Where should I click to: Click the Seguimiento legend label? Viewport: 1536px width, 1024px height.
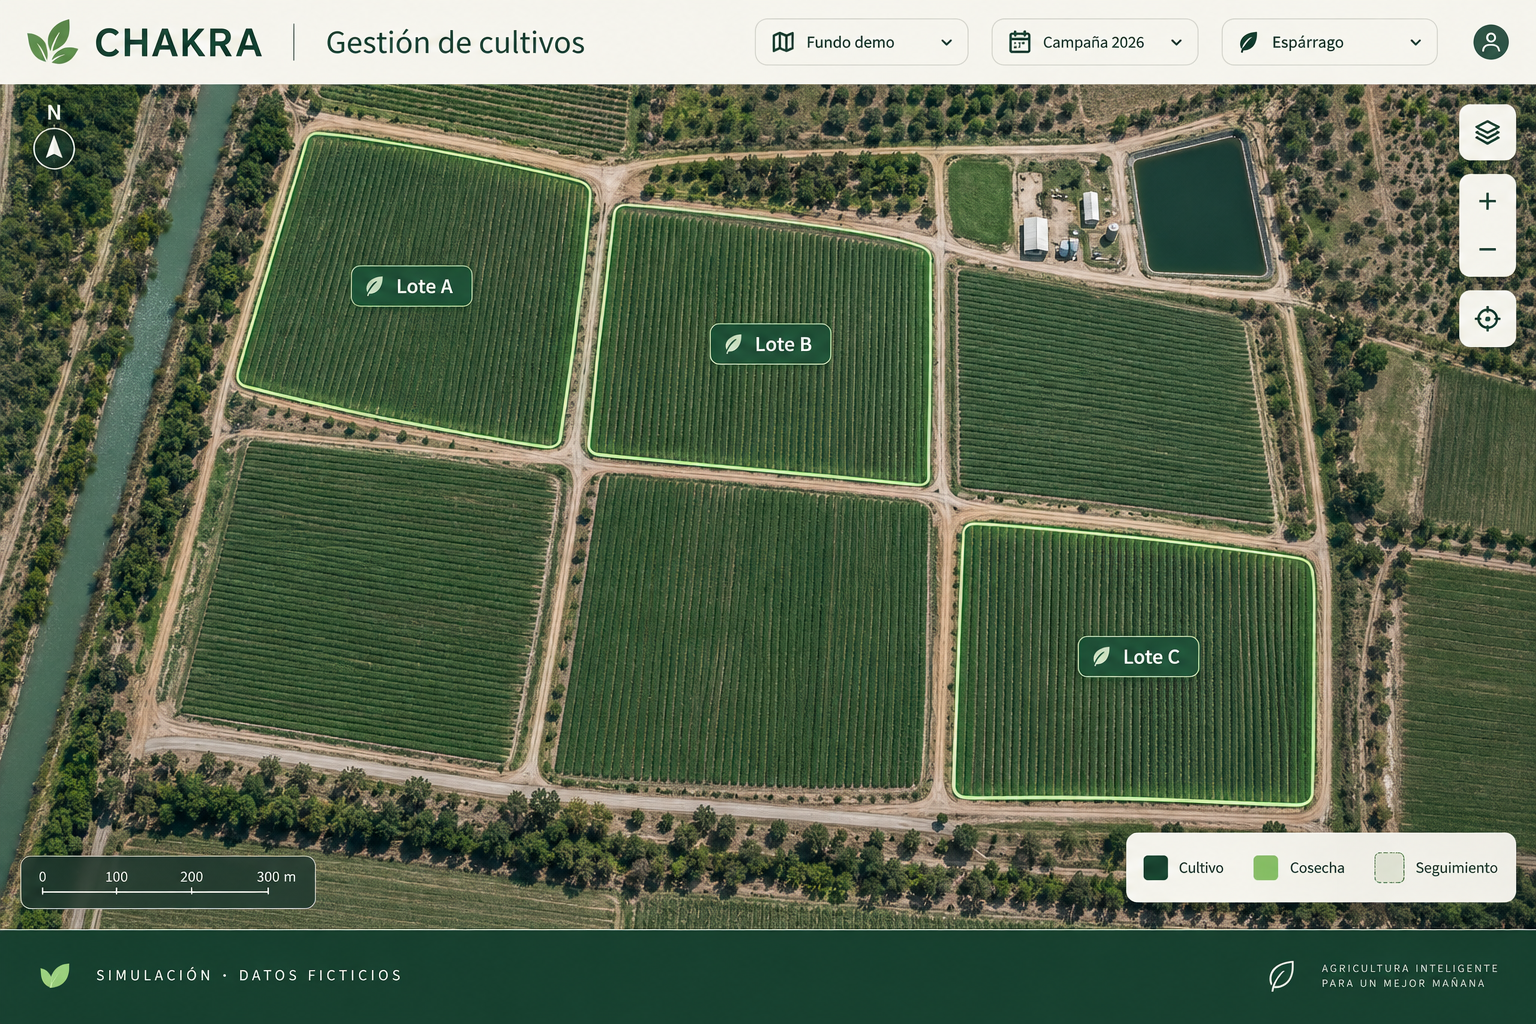point(1456,868)
